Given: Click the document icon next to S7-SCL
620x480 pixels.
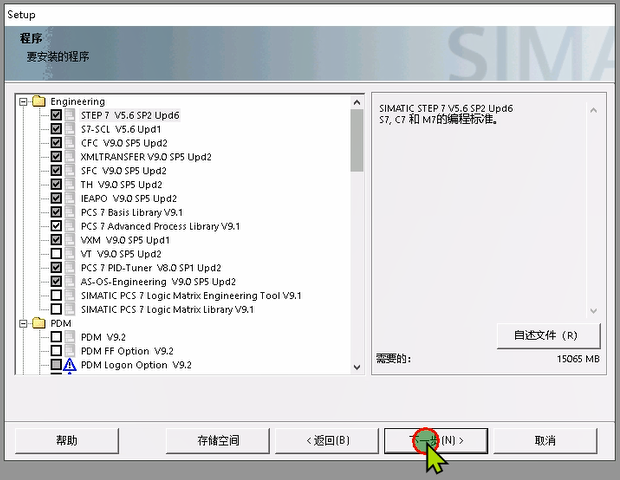Looking at the screenshot, I should point(70,129).
